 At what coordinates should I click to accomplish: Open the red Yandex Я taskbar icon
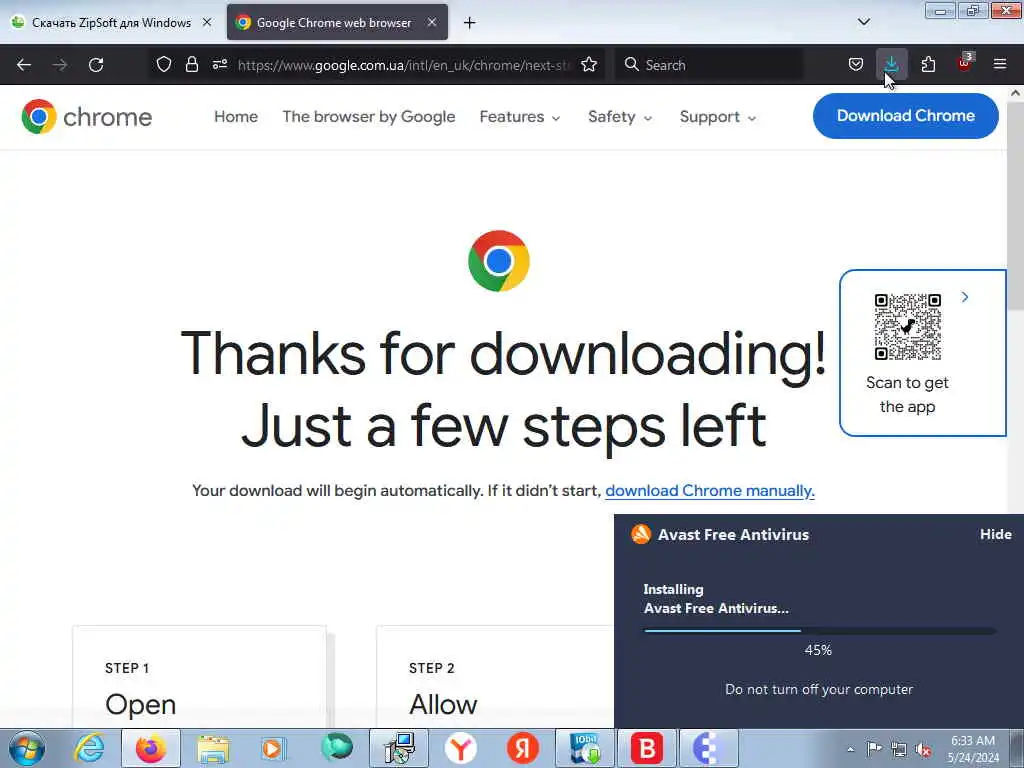(x=522, y=748)
